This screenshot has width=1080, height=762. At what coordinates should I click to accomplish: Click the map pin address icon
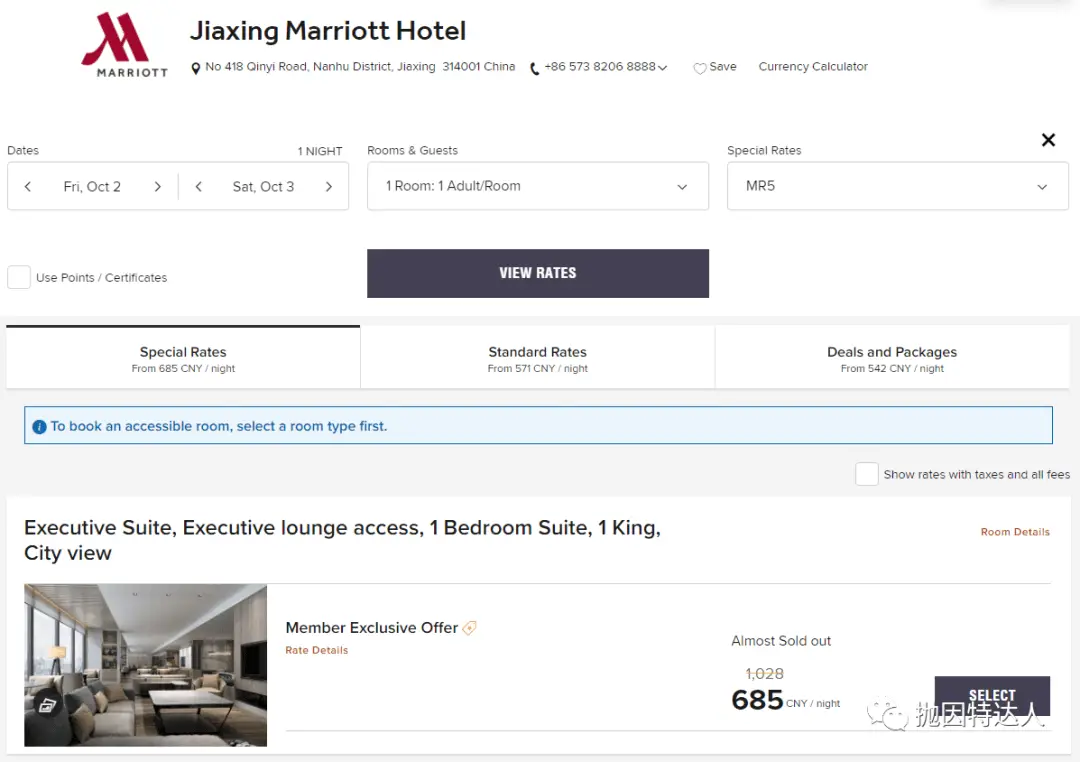(x=196, y=68)
